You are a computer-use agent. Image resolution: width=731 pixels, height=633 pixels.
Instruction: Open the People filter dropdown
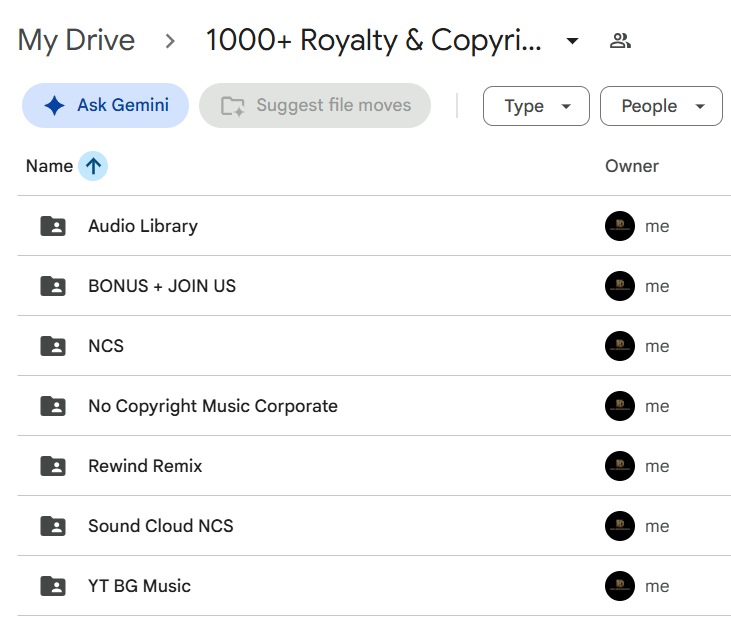661,106
